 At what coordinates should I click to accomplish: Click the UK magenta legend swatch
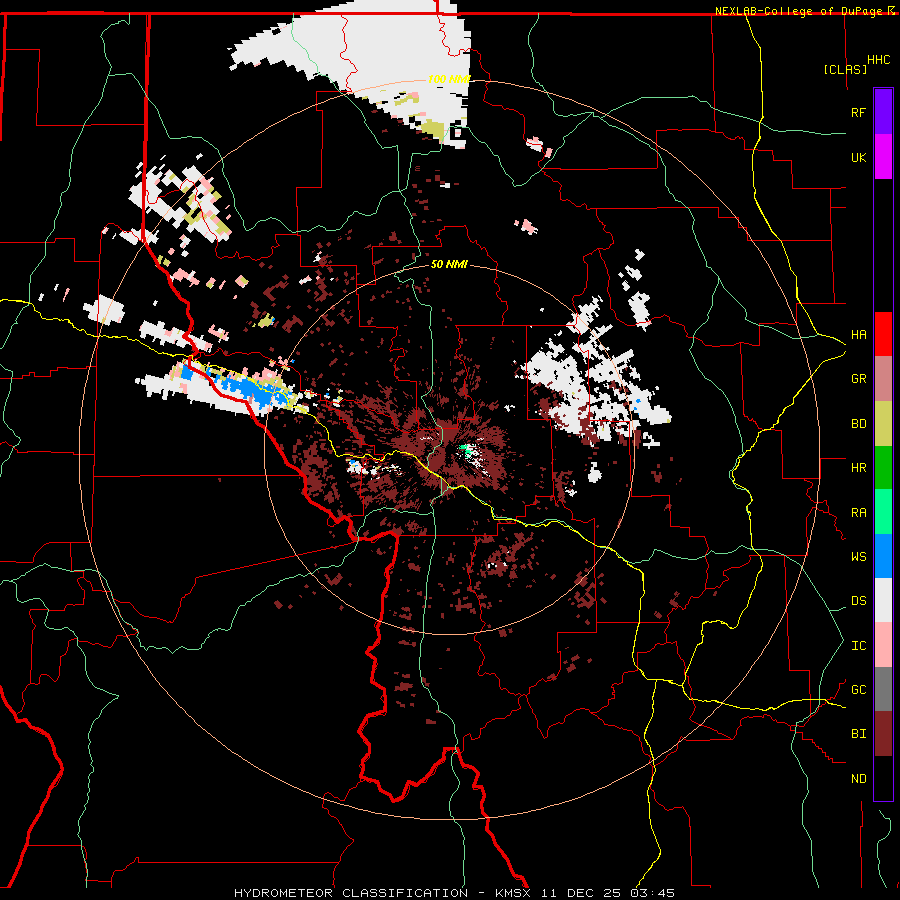[883, 157]
